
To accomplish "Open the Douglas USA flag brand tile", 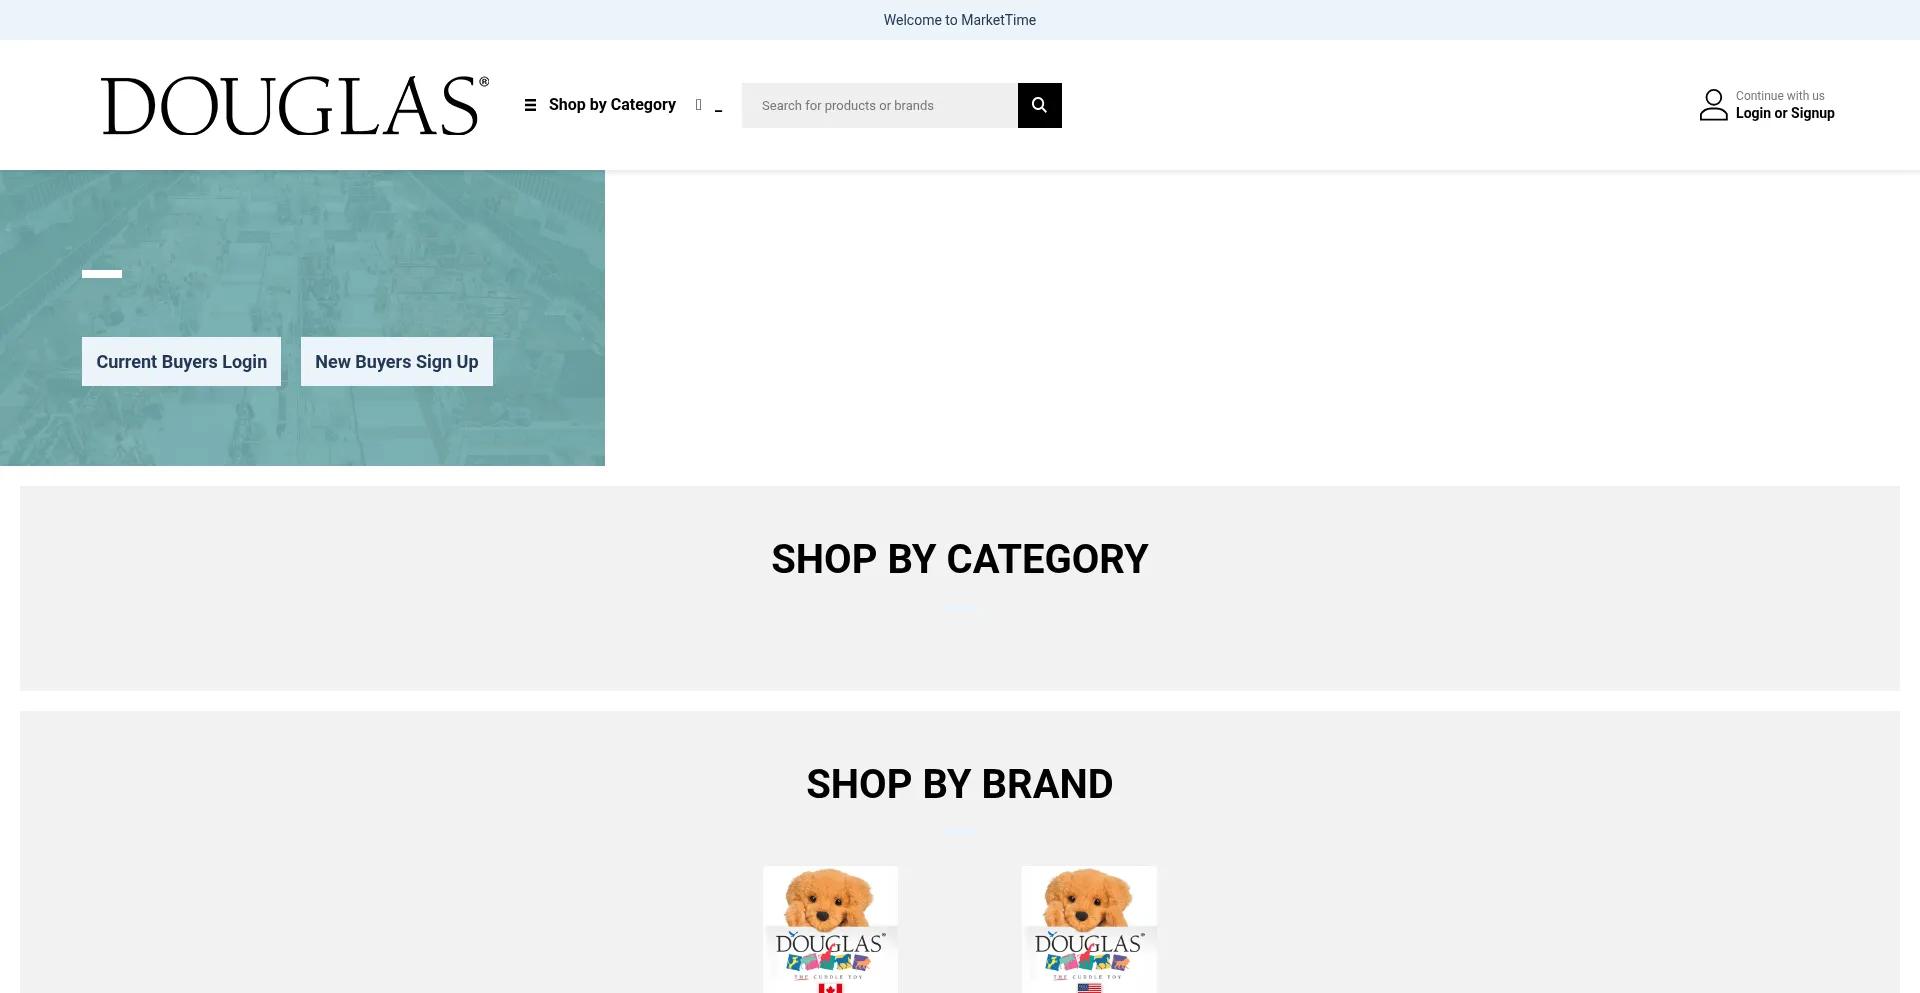I will pyautogui.click(x=1089, y=929).
